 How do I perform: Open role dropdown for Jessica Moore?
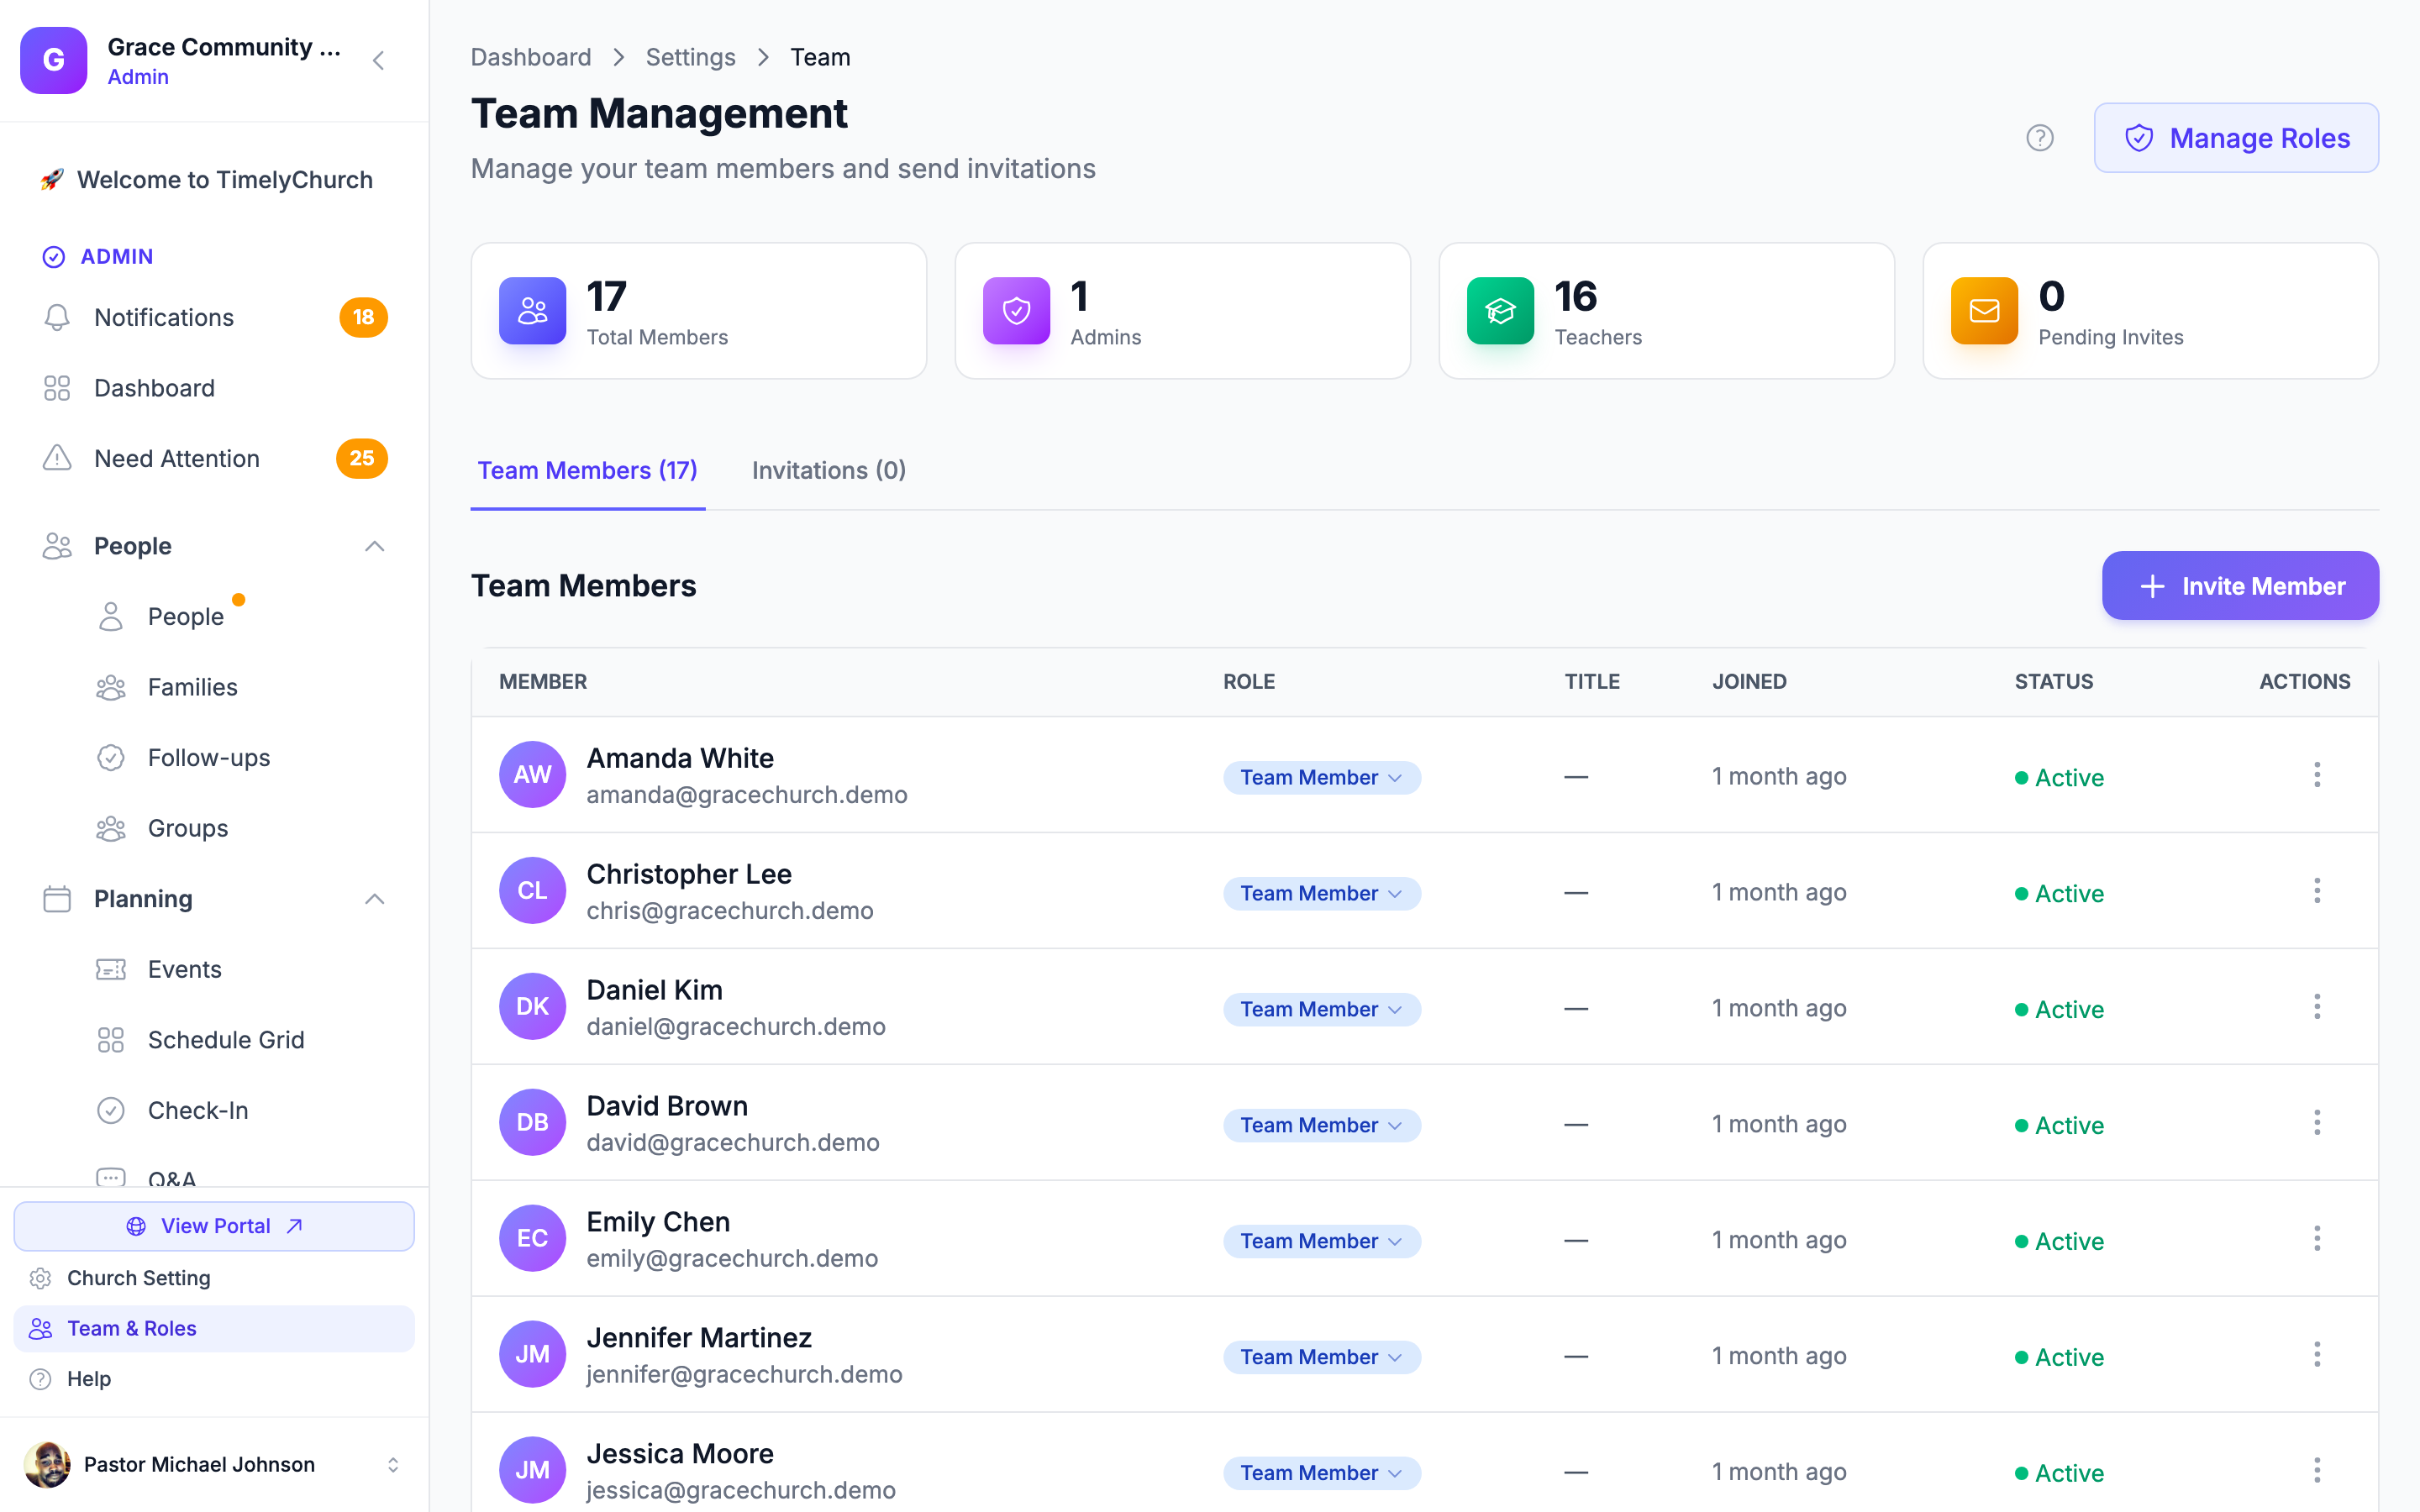click(1321, 1473)
